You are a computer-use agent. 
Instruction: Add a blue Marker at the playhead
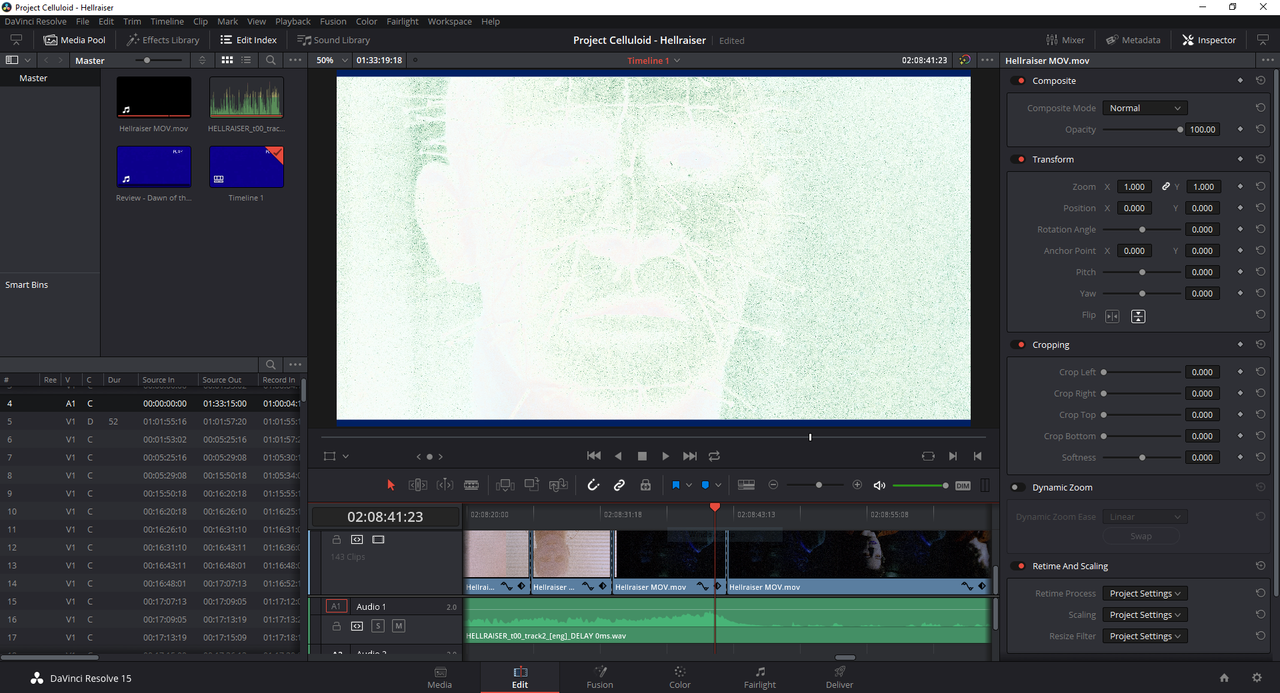[x=705, y=485]
